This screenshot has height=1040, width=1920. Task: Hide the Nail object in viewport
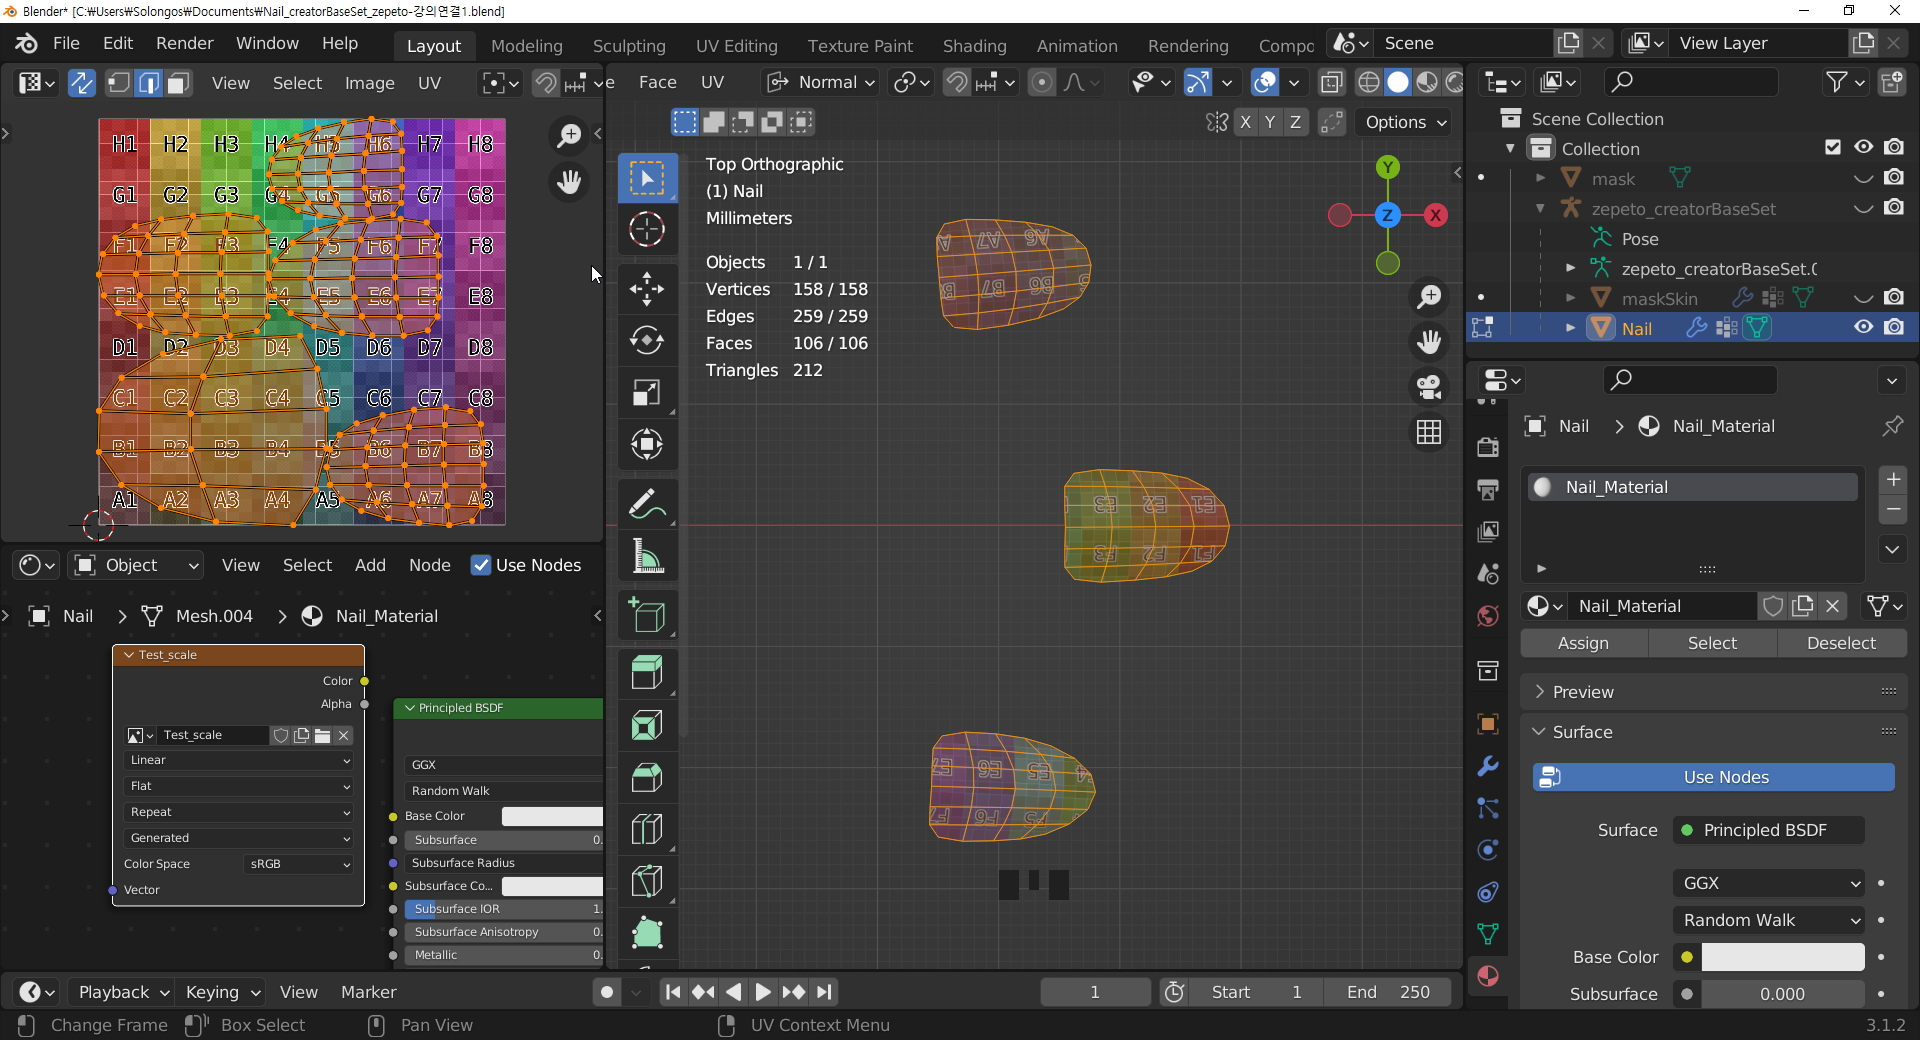(x=1863, y=327)
